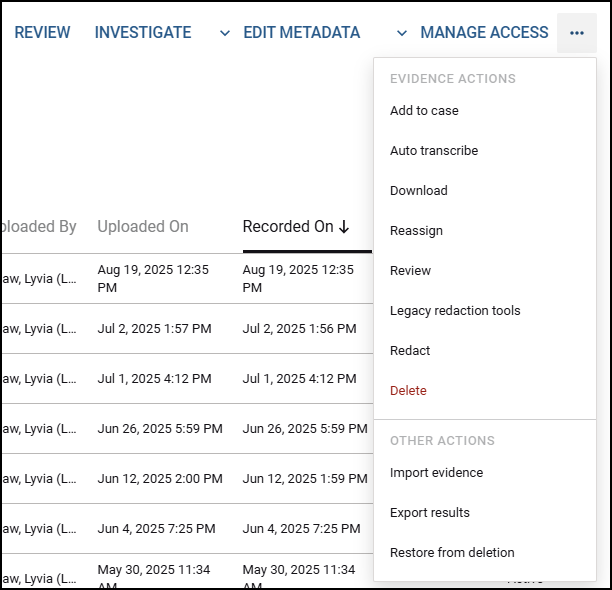612x590 pixels.
Task: Expand the chevron next to Investigate
Action: [x=225, y=33]
